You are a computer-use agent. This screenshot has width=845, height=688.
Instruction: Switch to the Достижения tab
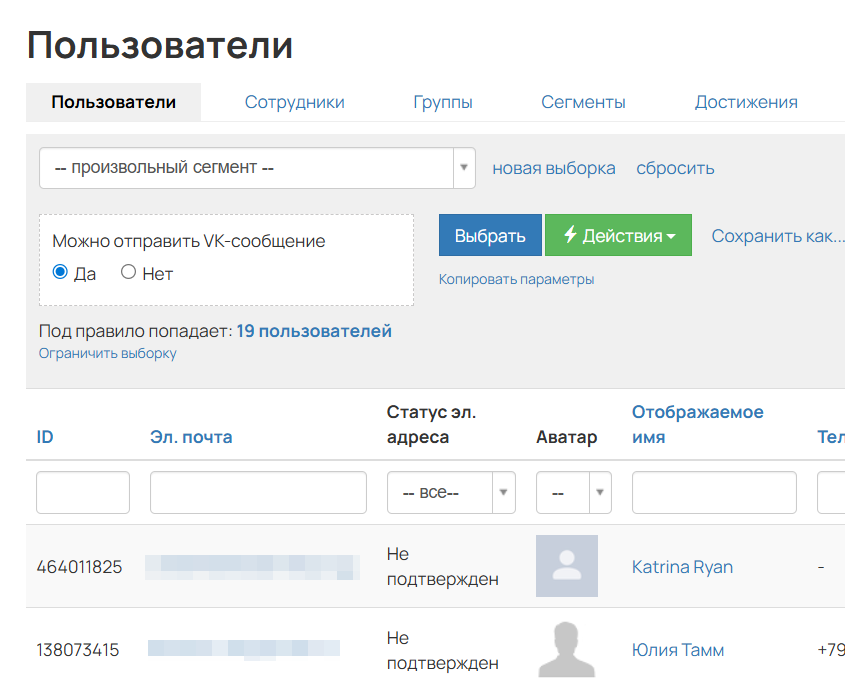tap(746, 101)
